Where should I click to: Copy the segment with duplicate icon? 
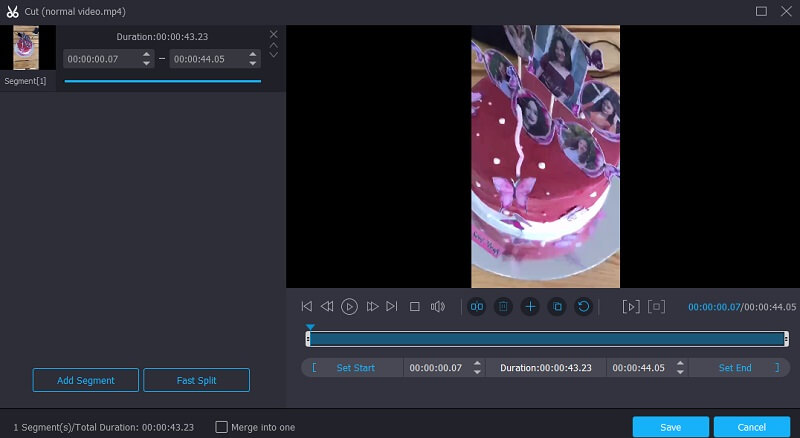point(557,306)
